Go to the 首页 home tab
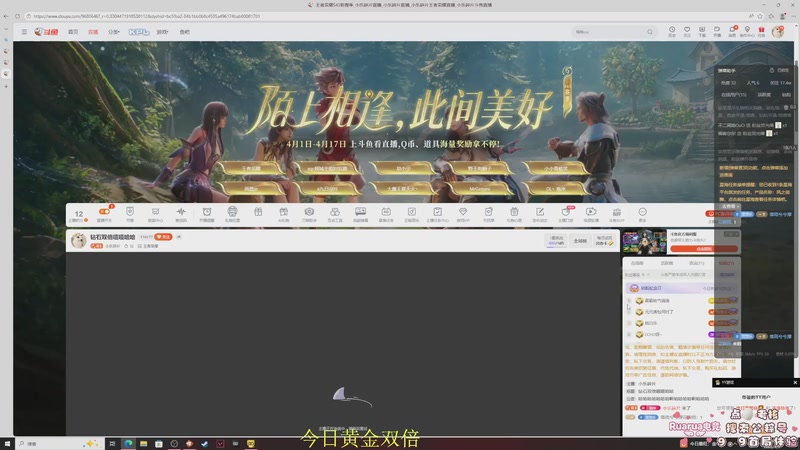The image size is (800, 450). point(73,32)
